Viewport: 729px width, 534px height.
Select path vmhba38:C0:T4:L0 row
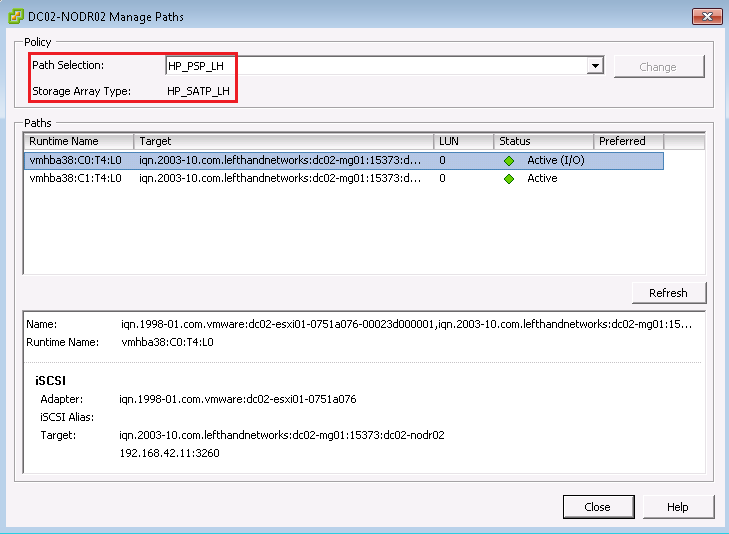pyautogui.click(x=76, y=160)
